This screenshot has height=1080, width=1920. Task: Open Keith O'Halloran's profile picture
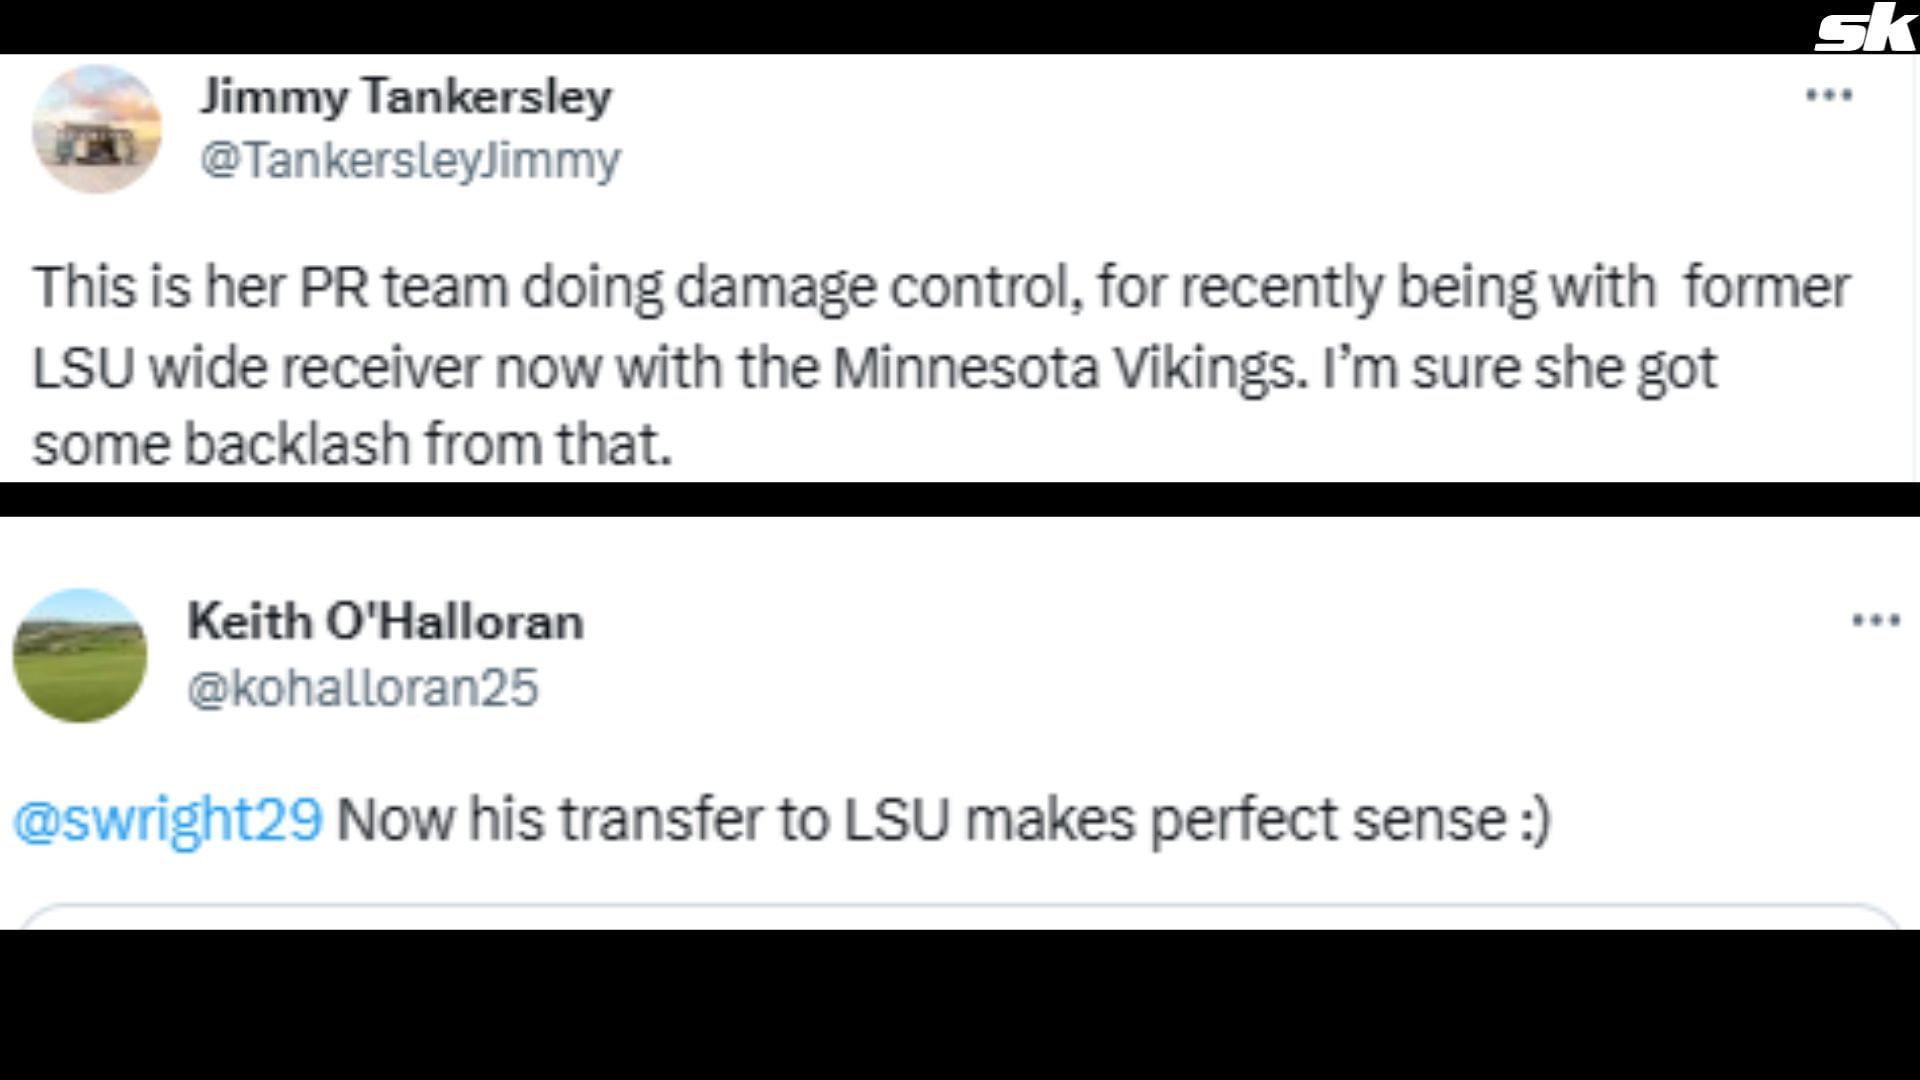pos(80,655)
